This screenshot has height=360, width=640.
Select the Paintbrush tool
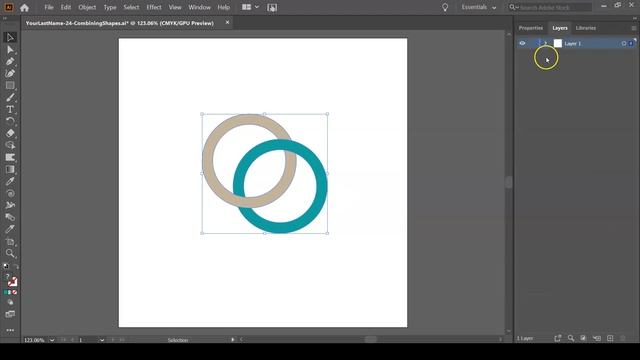[10, 98]
